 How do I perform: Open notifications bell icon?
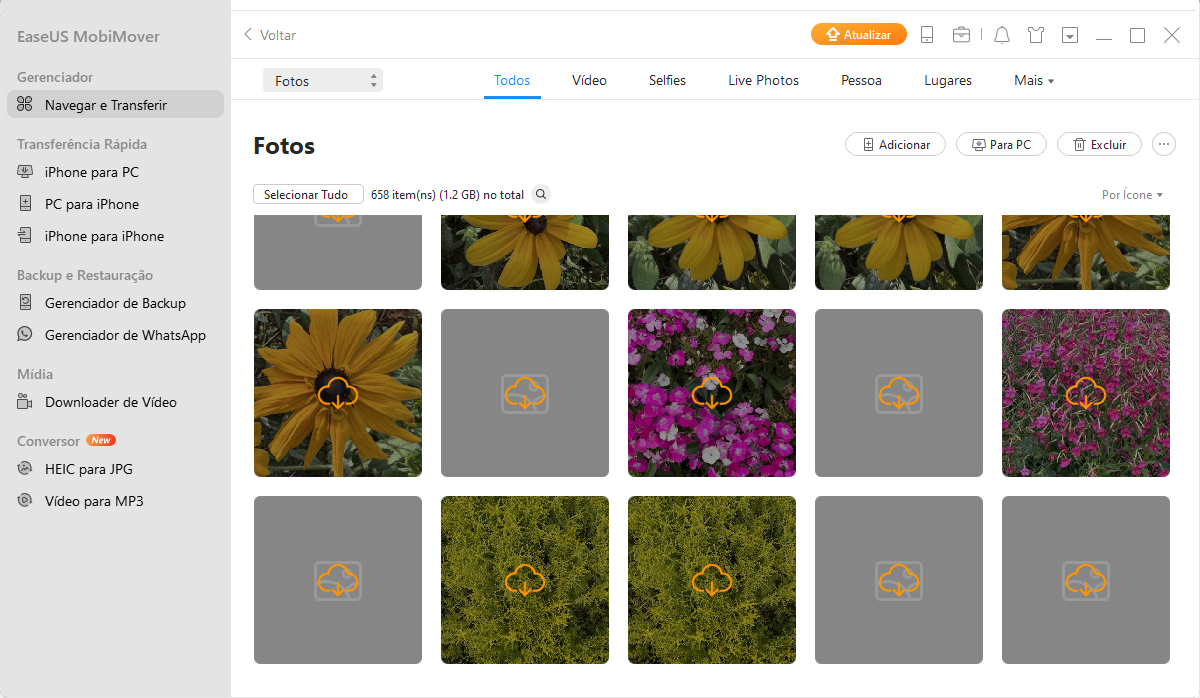click(1002, 35)
